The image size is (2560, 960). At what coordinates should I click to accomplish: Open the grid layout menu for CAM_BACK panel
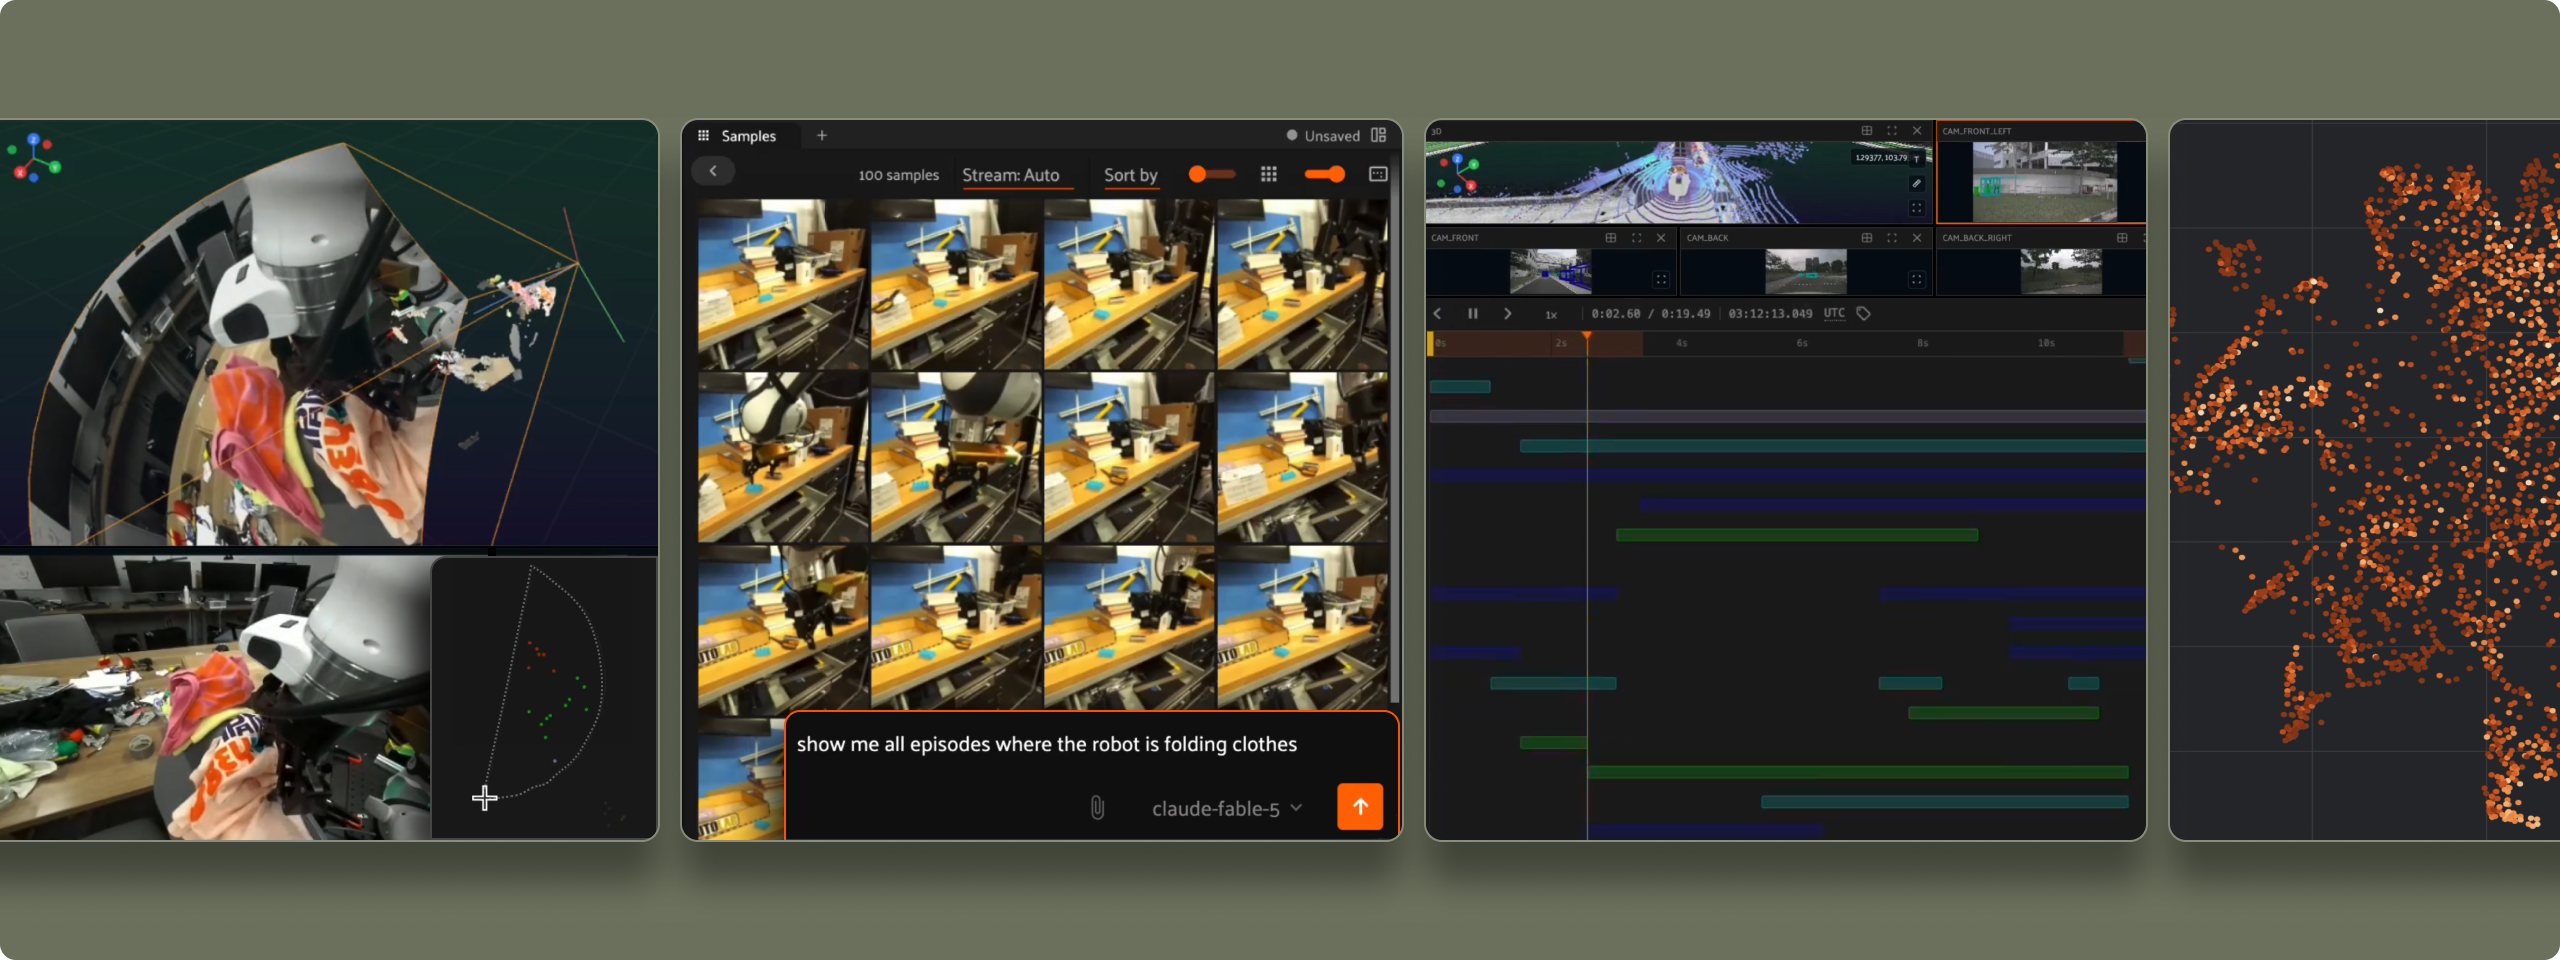(x=1866, y=238)
